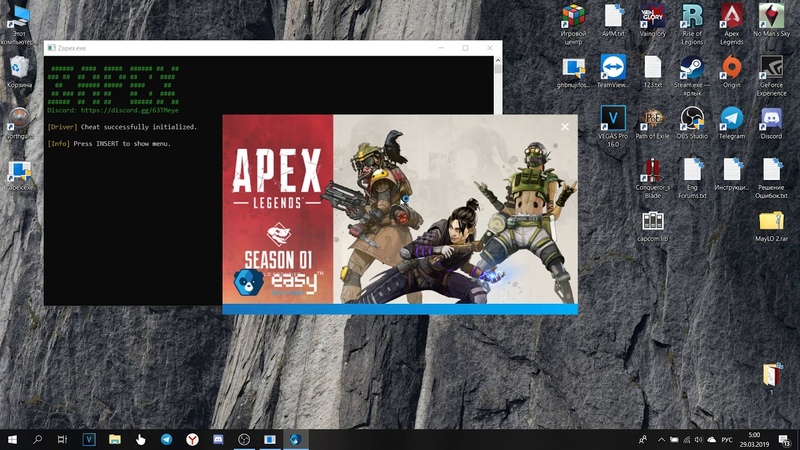The width and height of the screenshot is (800, 450).
Task: Open Решение Ошибок.txt file
Action: pyautogui.click(x=771, y=177)
